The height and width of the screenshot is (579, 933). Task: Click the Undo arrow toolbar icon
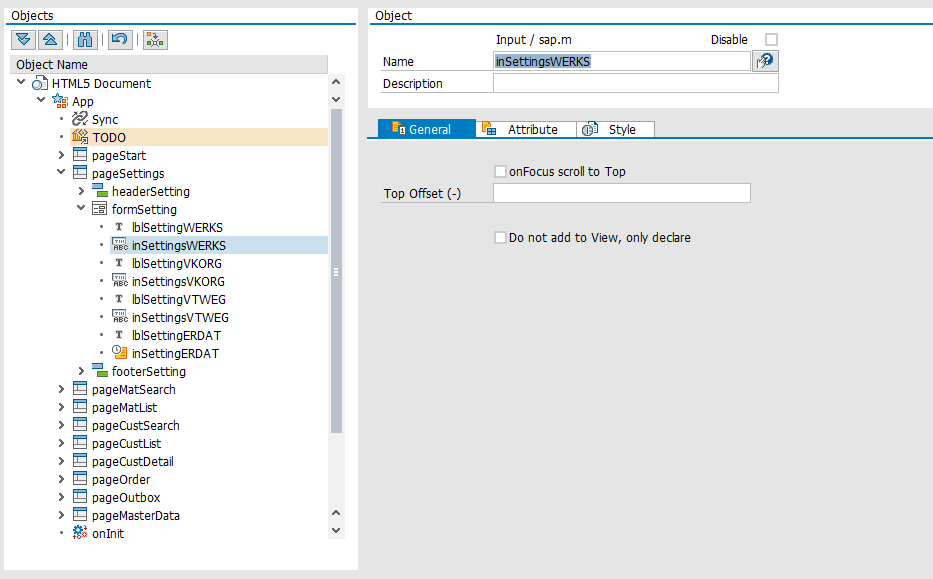click(x=120, y=39)
